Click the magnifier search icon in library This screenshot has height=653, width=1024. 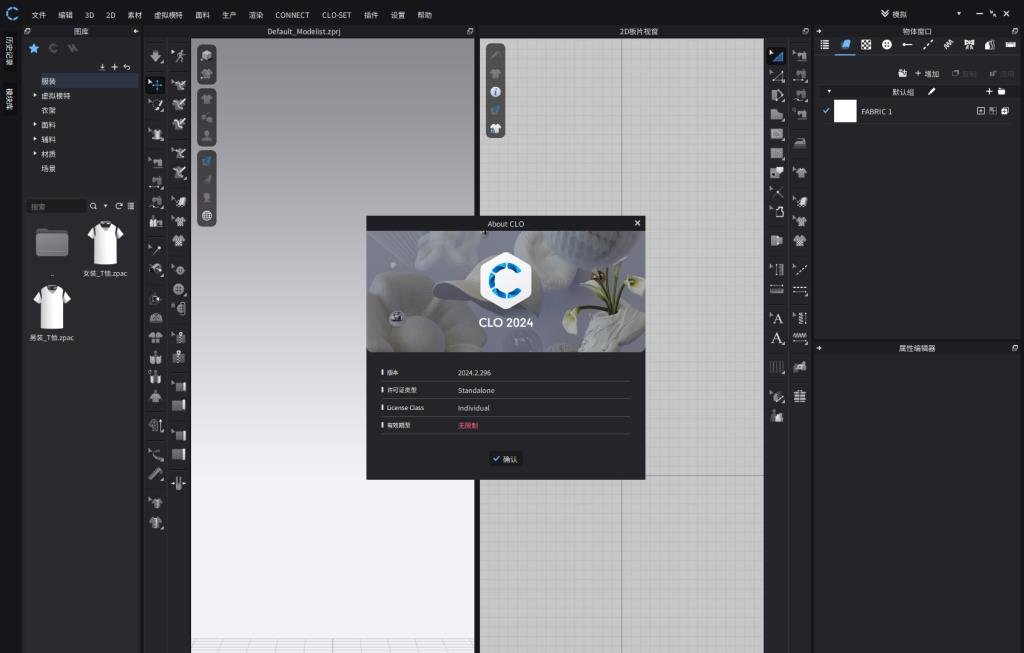click(93, 206)
